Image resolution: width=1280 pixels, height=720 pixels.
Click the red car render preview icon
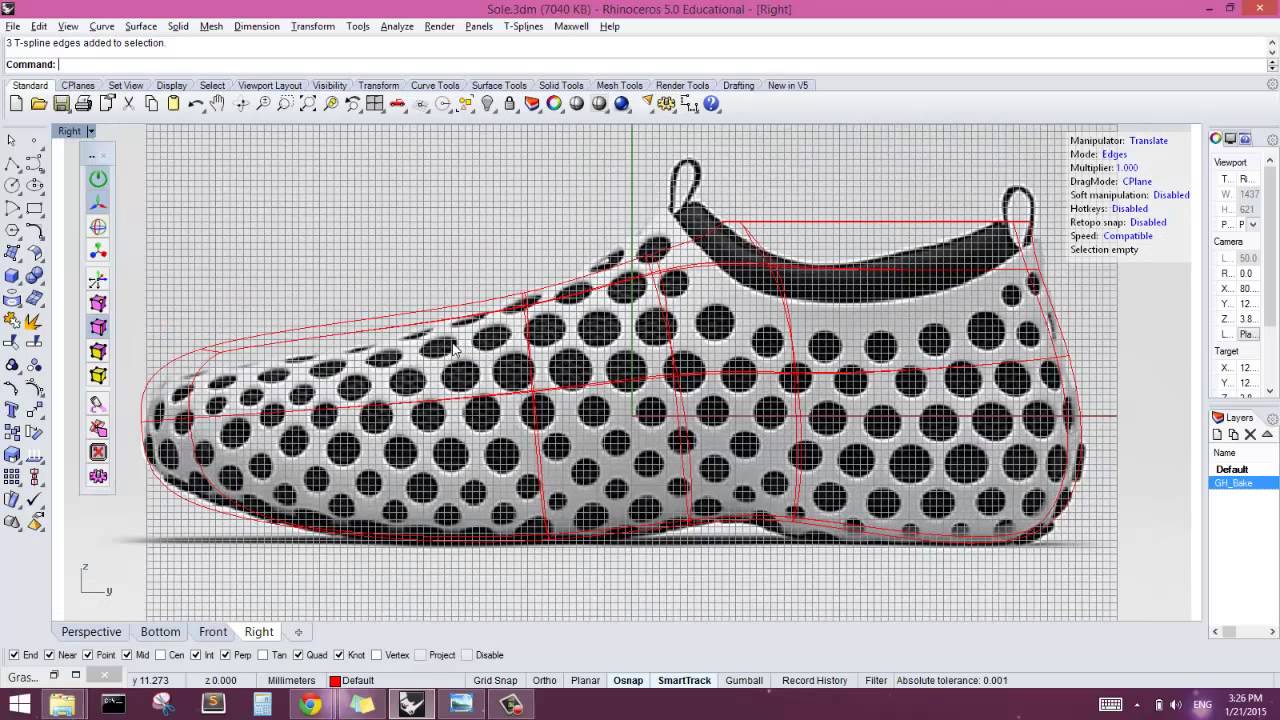click(398, 104)
